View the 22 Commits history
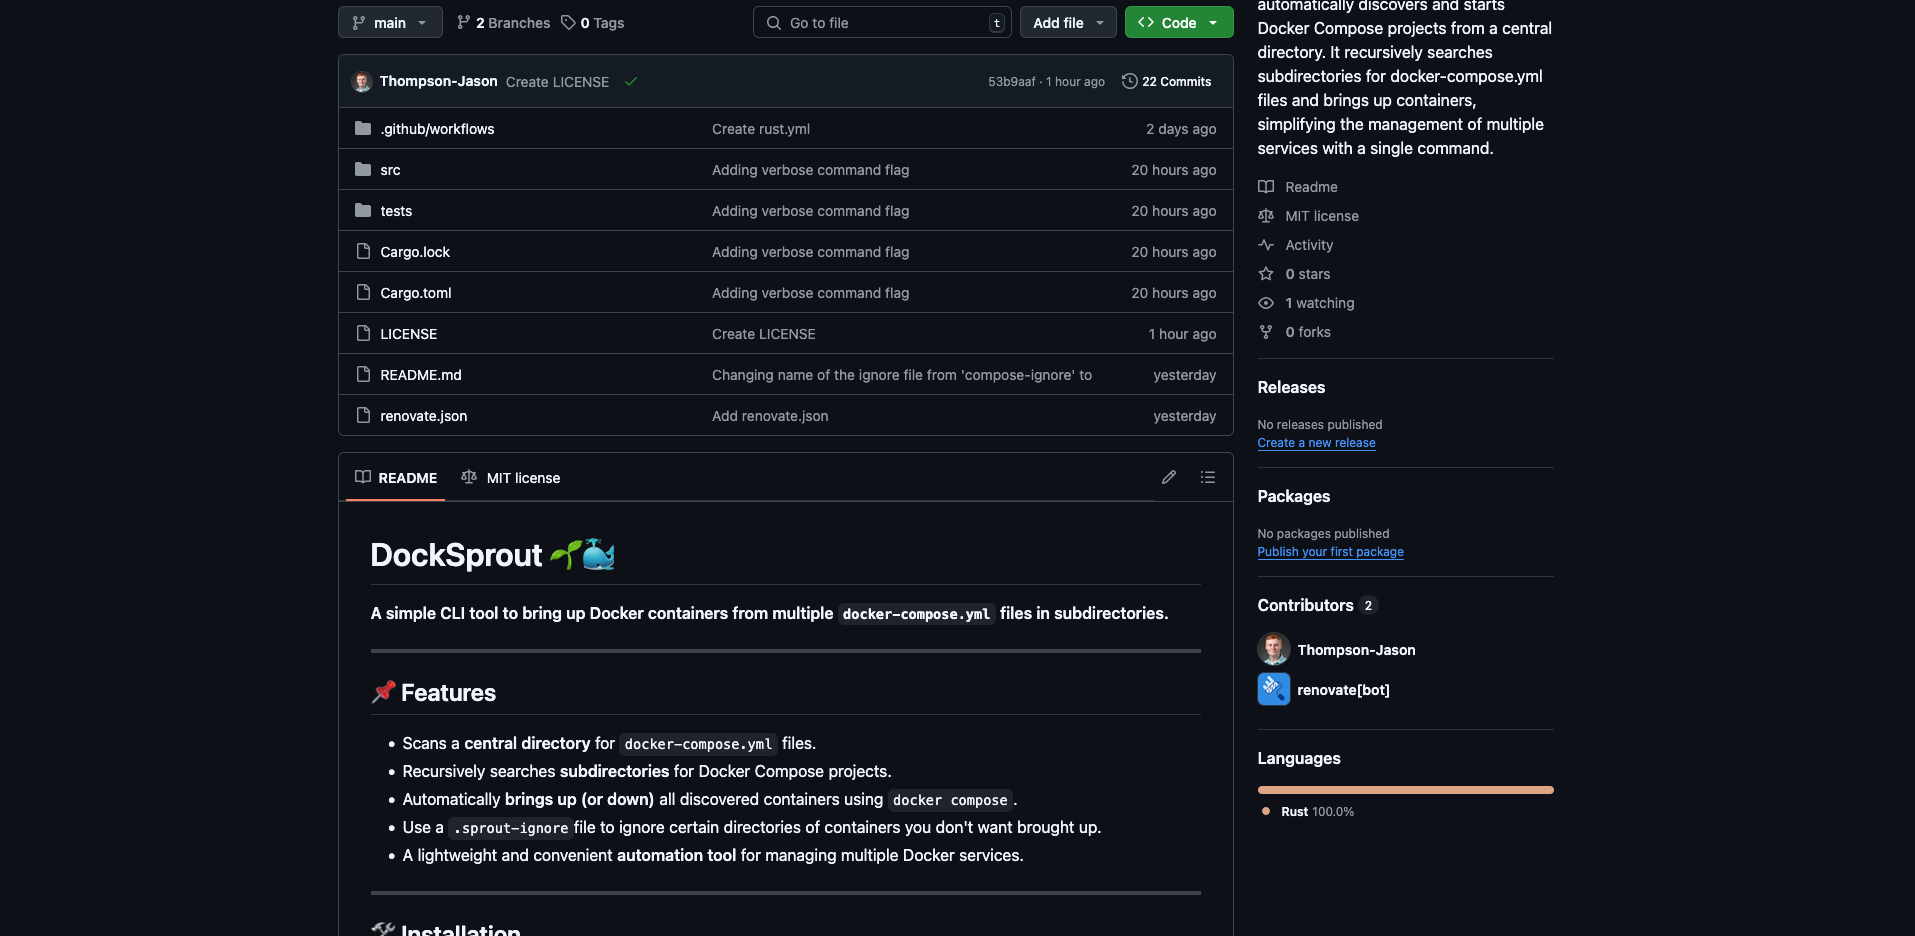This screenshot has height=936, width=1915. 1167,82
